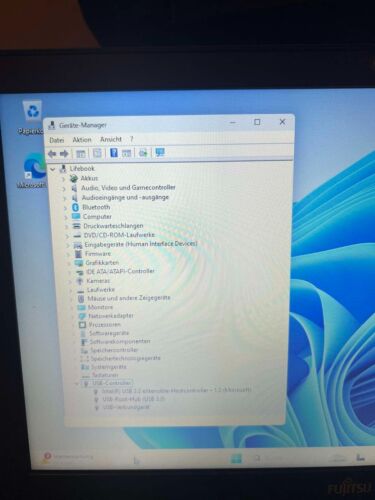Expand the DVD/CD-ROM-Laufwerke chevron
375x500 pixels.
pos(67,236)
